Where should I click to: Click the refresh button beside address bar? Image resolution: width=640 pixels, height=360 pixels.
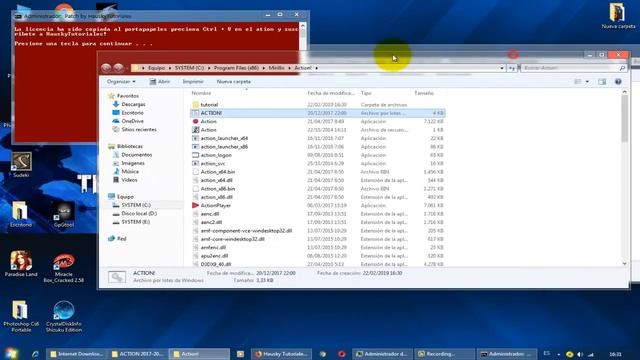coord(512,68)
